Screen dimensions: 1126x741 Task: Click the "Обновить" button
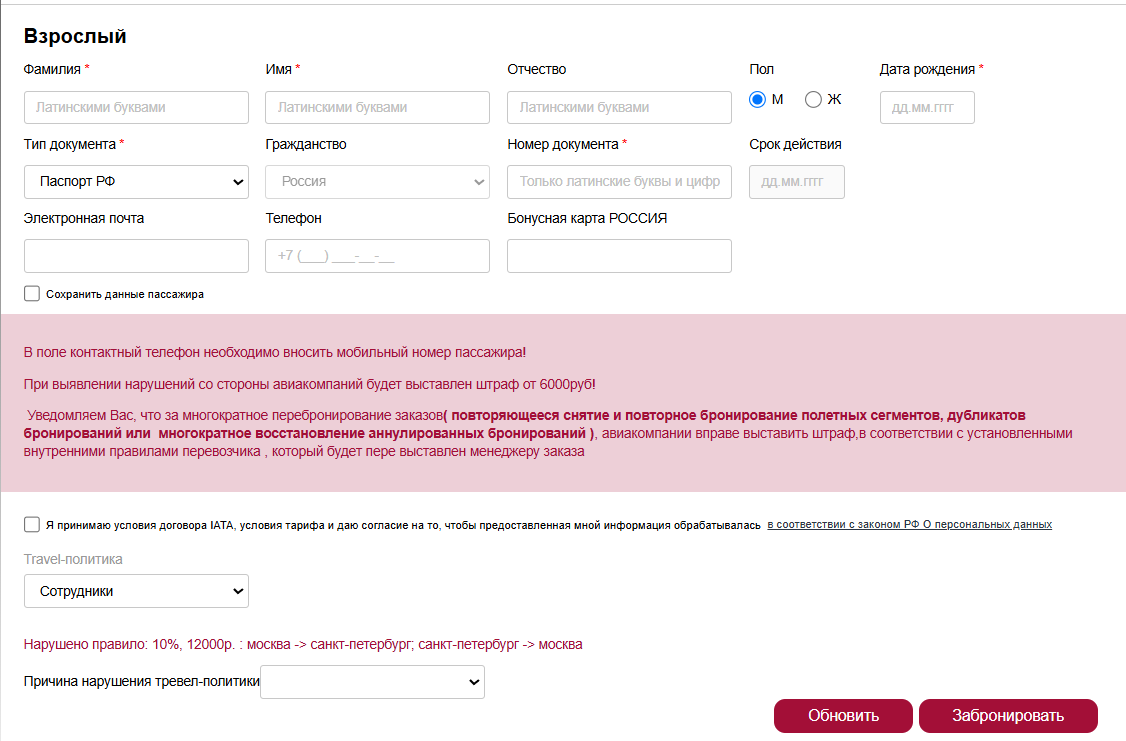tap(843, 716)
